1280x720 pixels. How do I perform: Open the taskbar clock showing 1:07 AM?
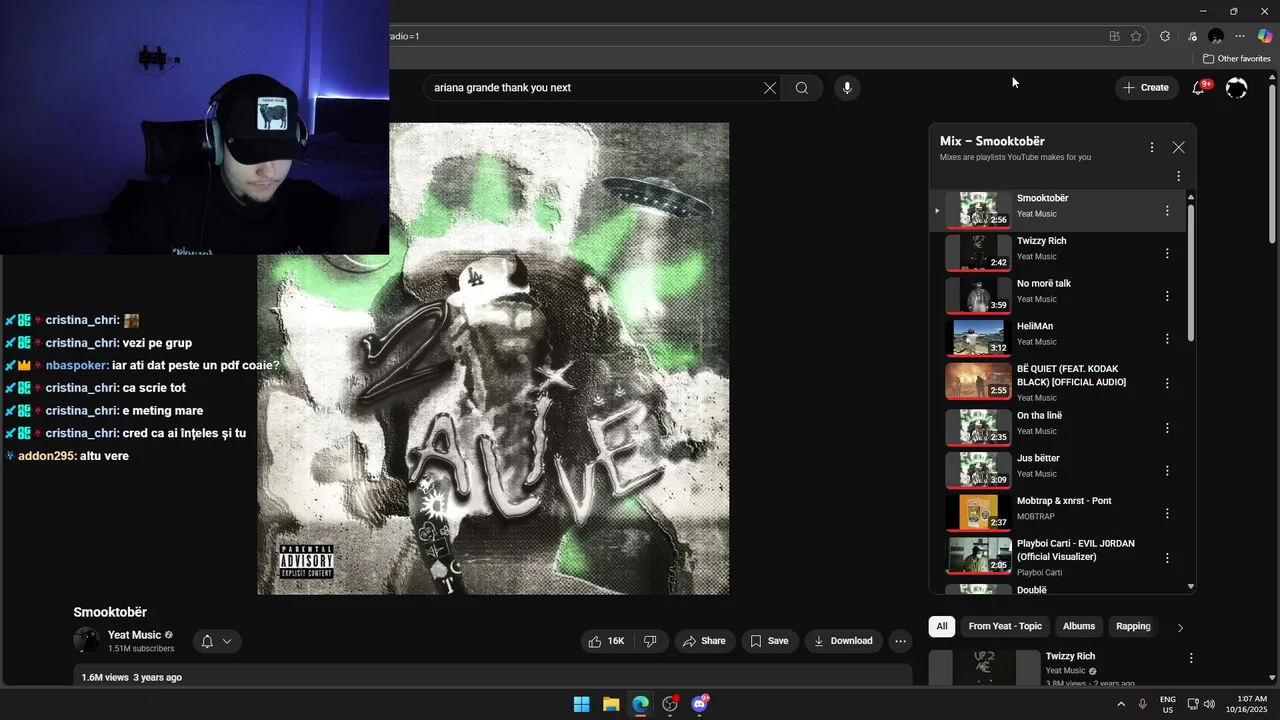coord(1245,704)
